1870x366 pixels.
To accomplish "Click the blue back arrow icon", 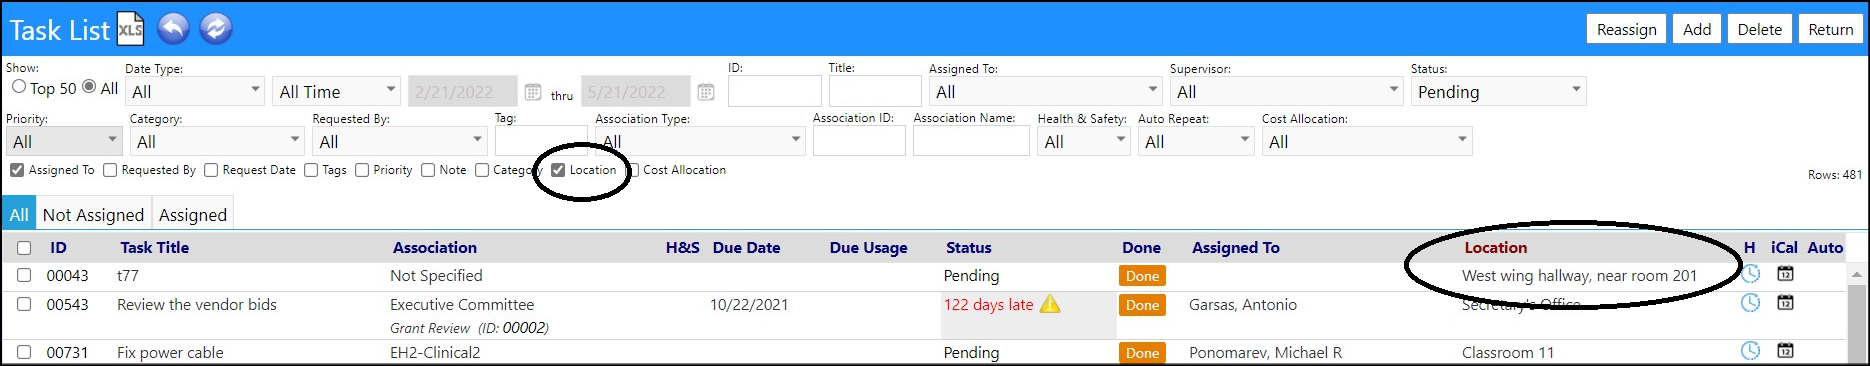I will (173, 28).
